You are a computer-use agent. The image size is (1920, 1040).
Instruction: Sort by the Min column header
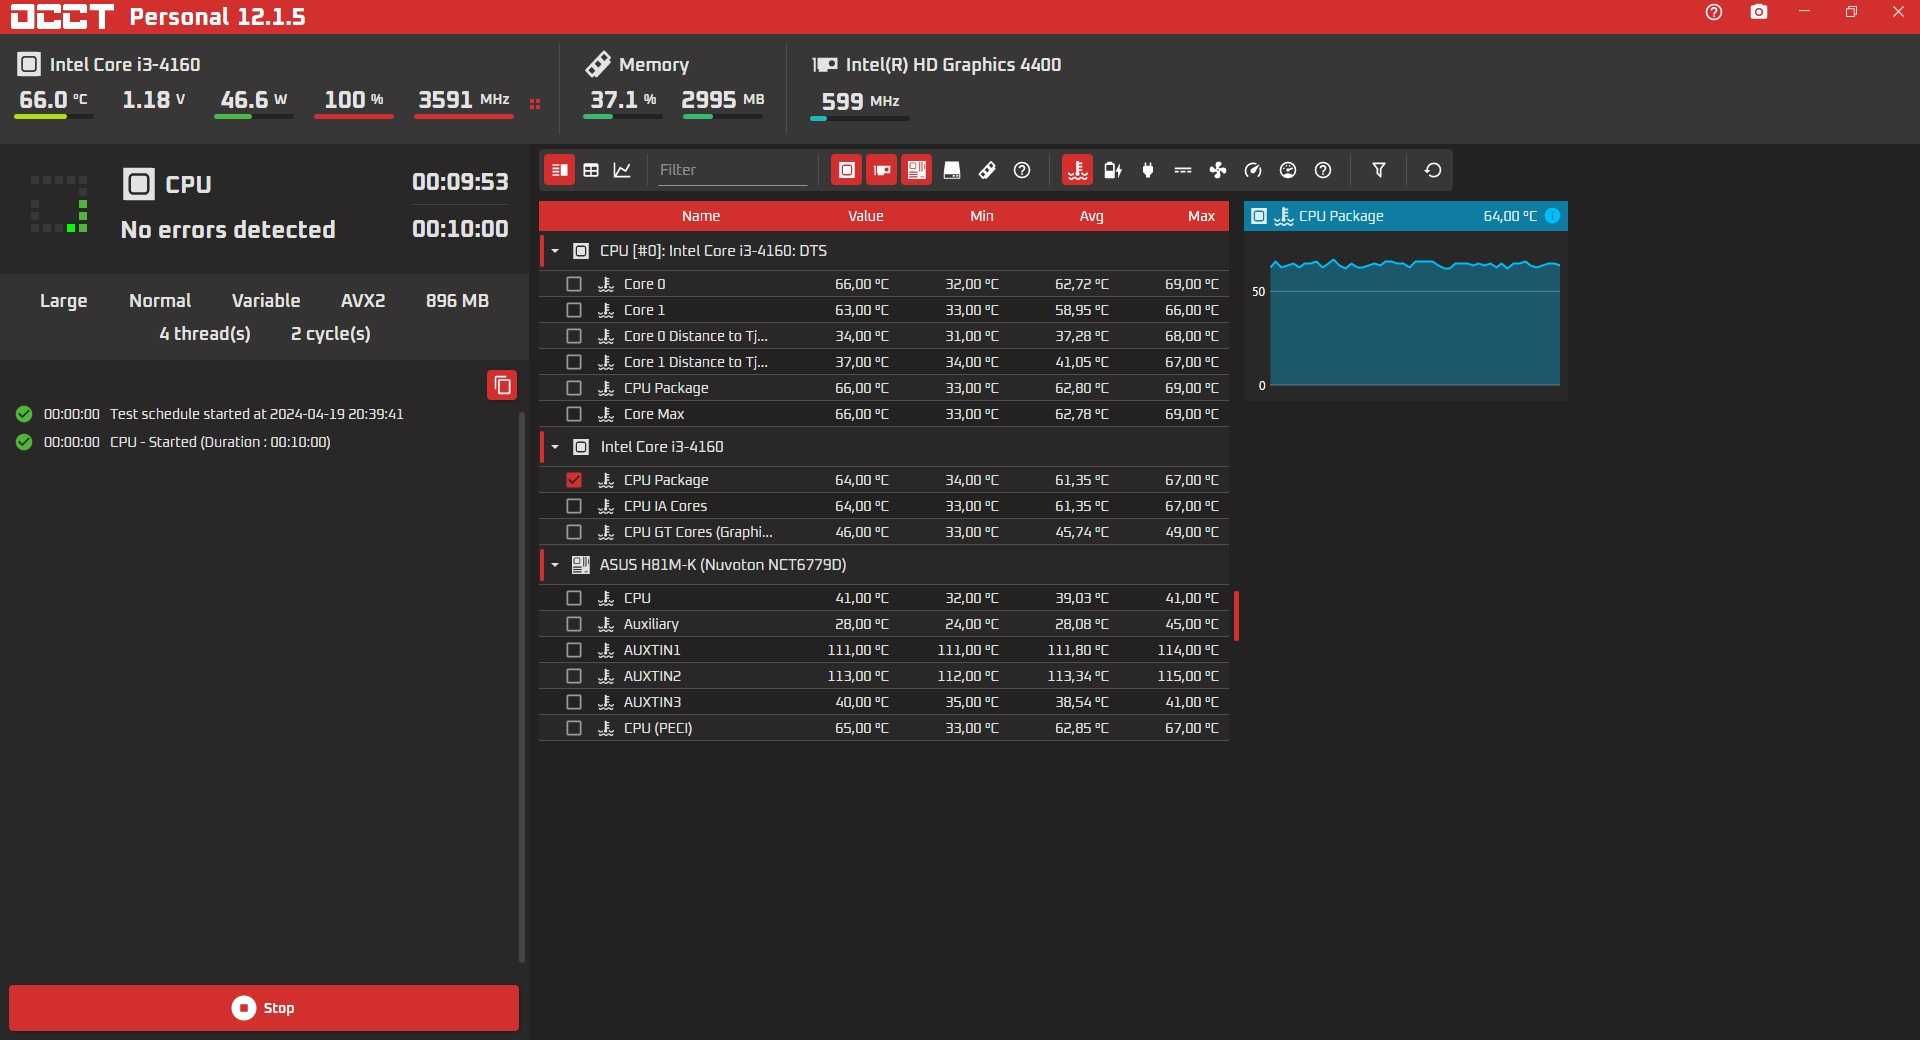coord(982,216)
